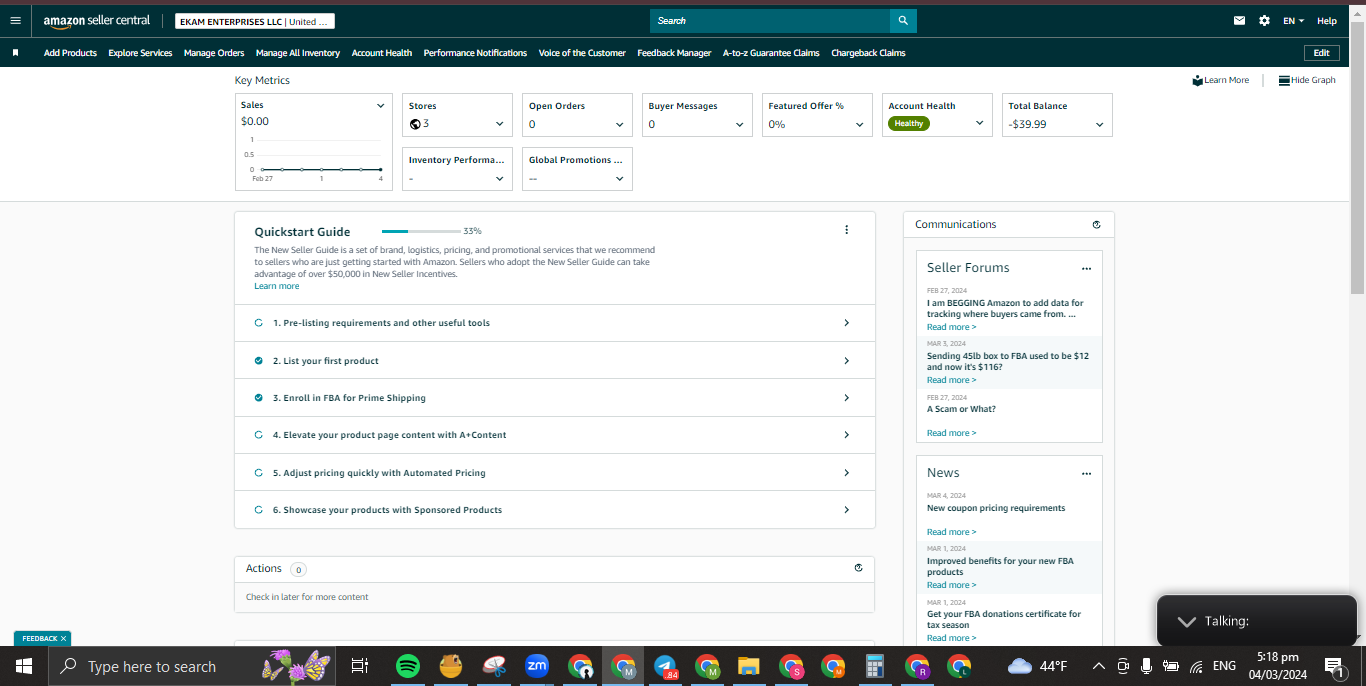Open the mail messages icon
Screen dimensions: 1366x686
click(1240, 21)
